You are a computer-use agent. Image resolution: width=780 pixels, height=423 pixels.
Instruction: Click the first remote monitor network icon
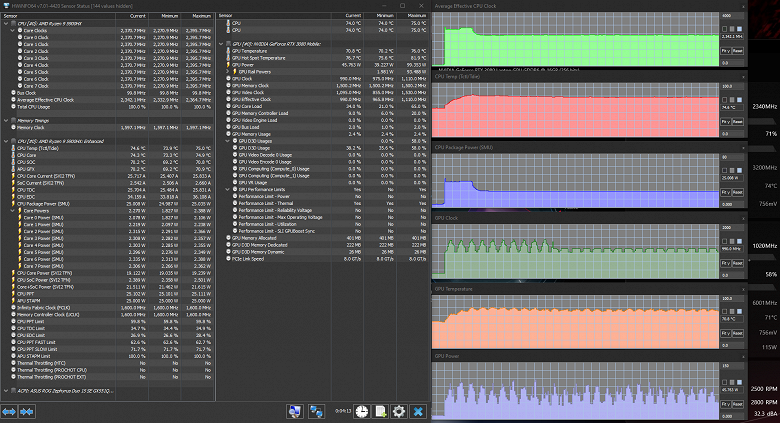295,411
